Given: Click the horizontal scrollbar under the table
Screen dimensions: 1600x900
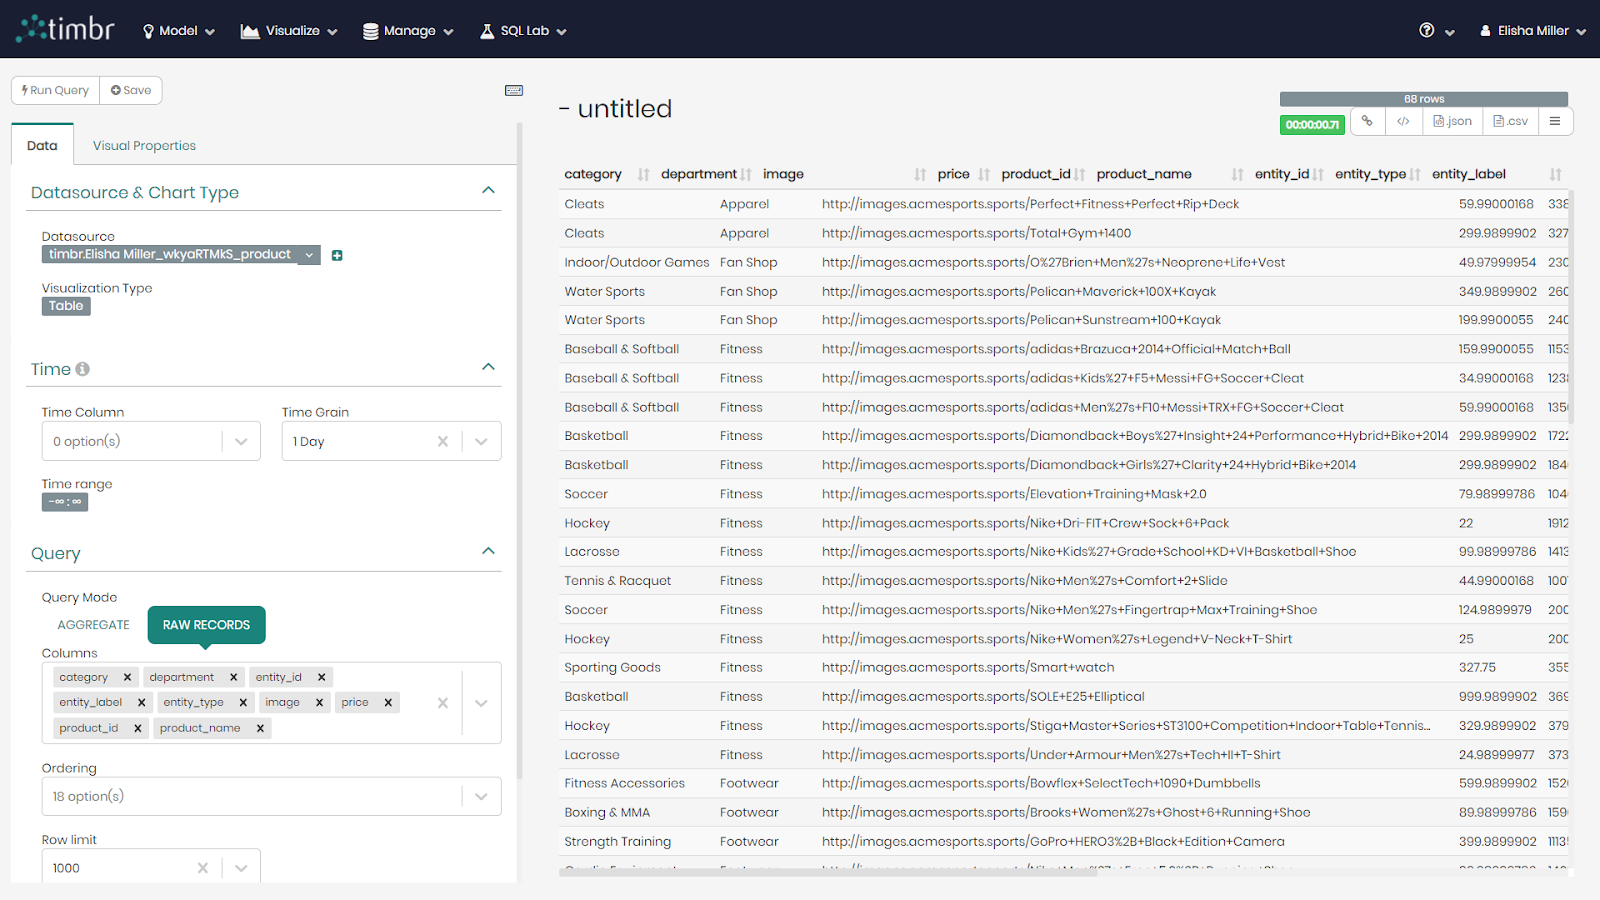Looking at the screenshot, I should click(828, 872).
